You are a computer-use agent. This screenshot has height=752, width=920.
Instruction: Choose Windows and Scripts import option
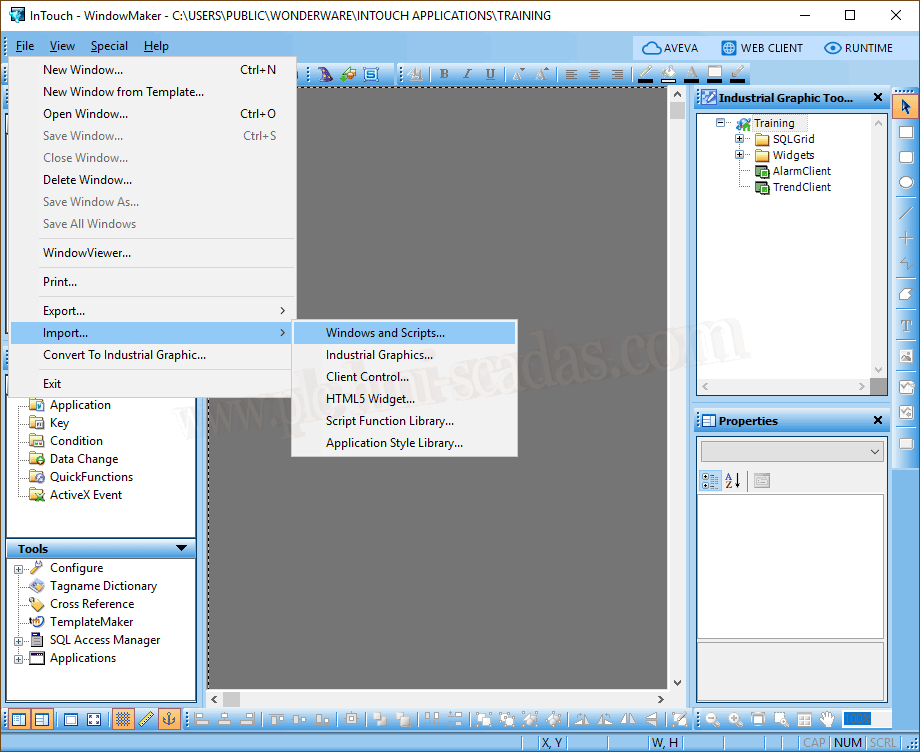(385, 333)
